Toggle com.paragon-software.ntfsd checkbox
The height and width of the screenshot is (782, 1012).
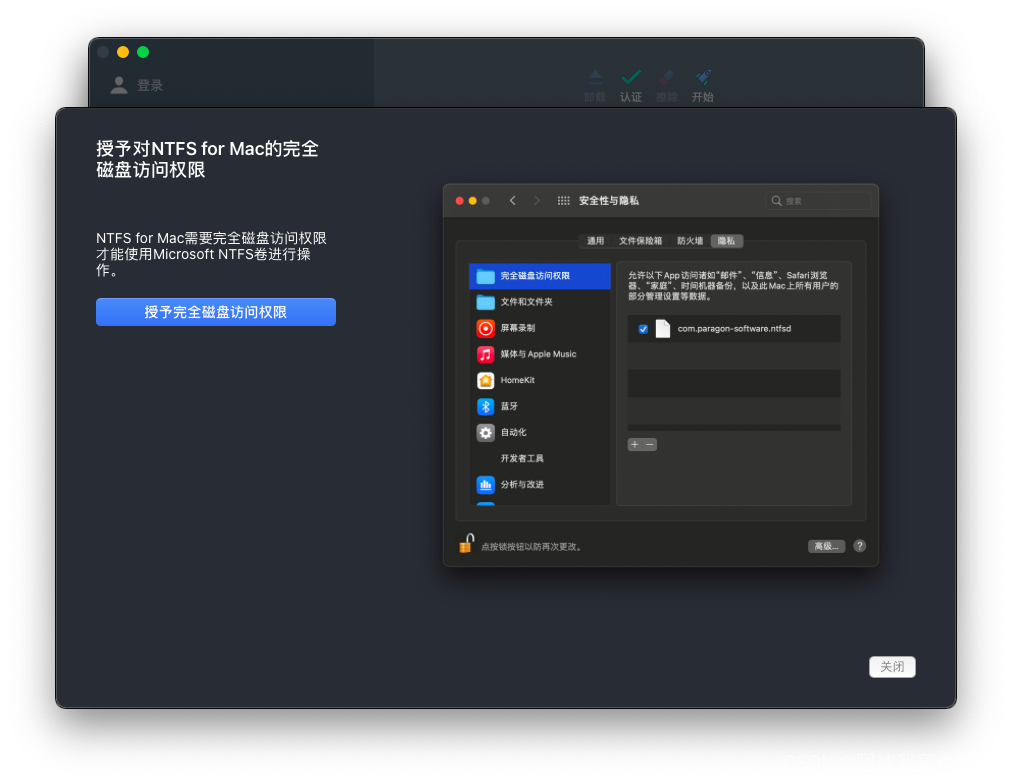[x=643, y=329]
